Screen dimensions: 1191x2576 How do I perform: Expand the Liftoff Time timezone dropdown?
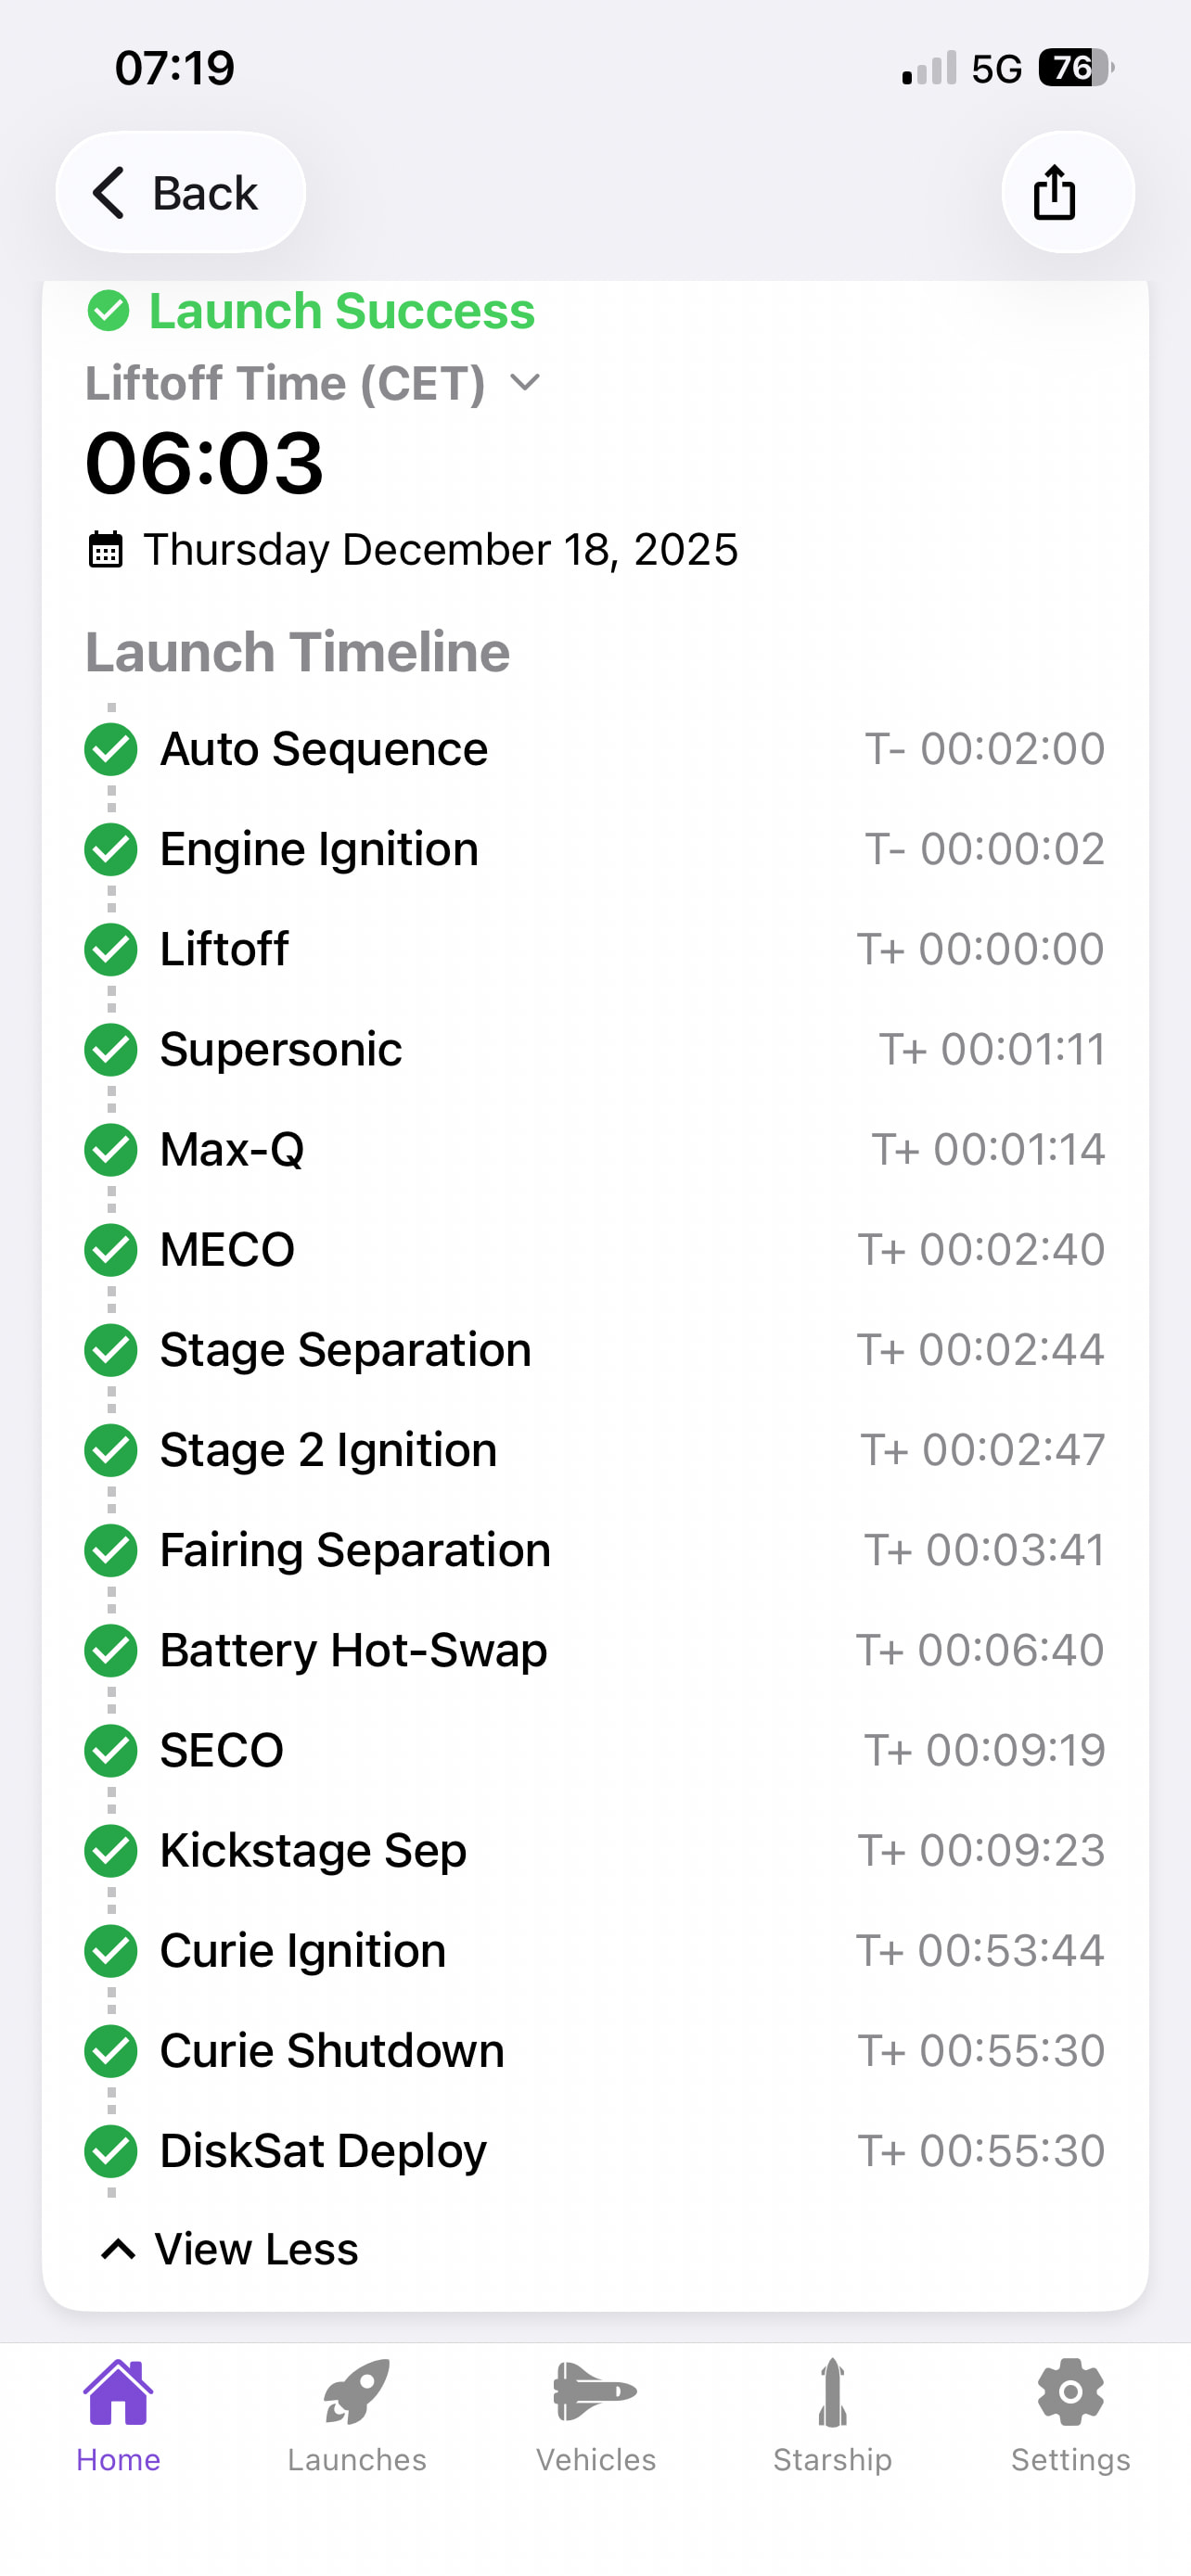click(x=524, y=383)
